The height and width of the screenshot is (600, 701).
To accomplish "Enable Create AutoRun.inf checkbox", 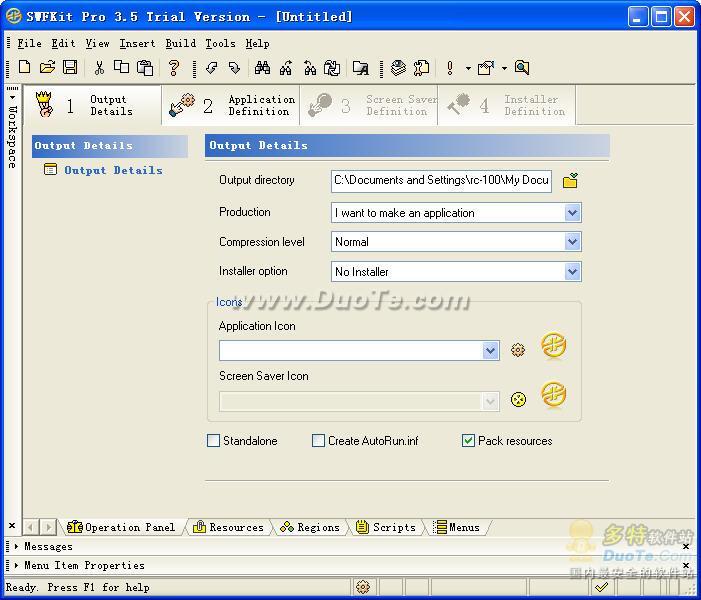I will [318, 440].
